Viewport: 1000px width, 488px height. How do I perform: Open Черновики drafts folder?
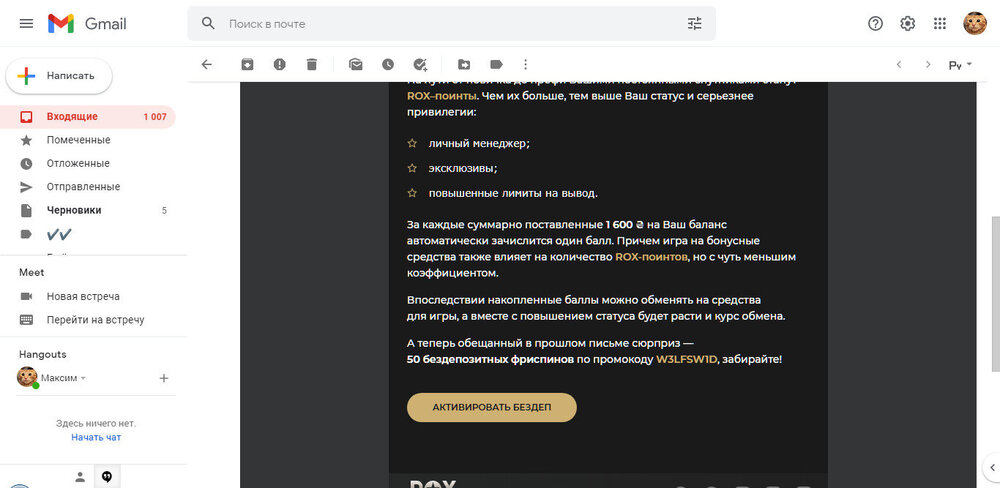pyautogui.click(x=74, y=210)
